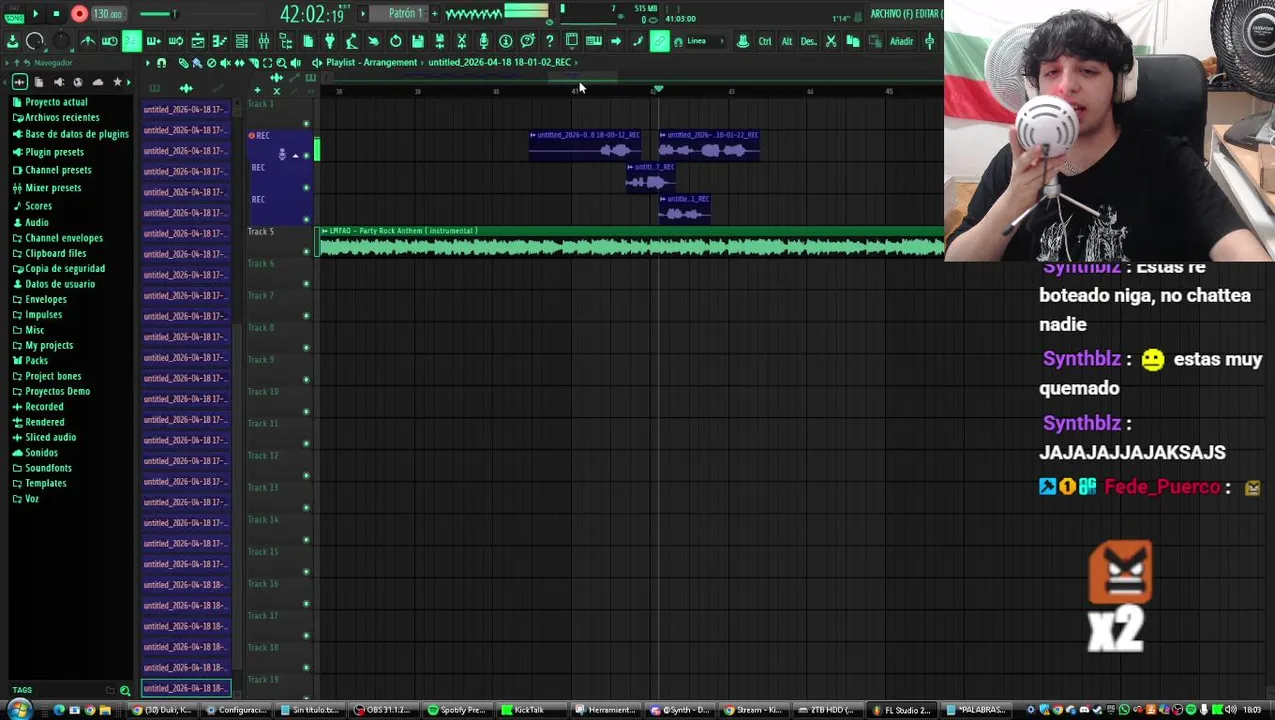Viewport: 1275px width, 720px height.
Task: Open the Templates browser folder
Action: point(45,483)
